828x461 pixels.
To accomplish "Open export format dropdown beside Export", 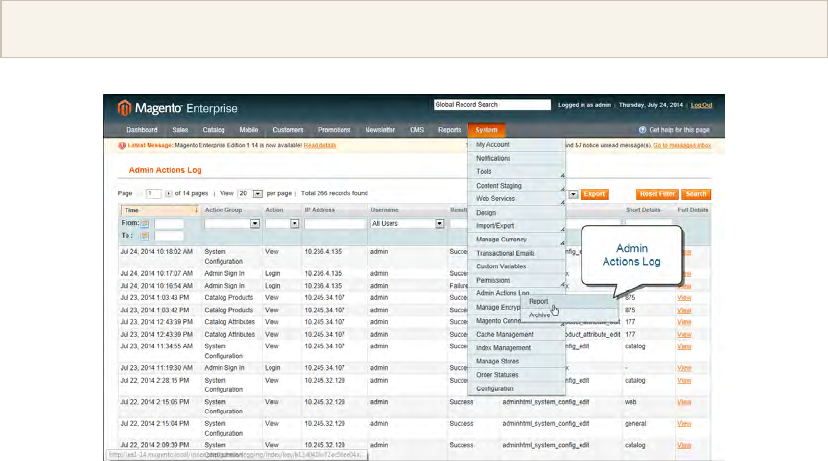I will click(573, 194).
